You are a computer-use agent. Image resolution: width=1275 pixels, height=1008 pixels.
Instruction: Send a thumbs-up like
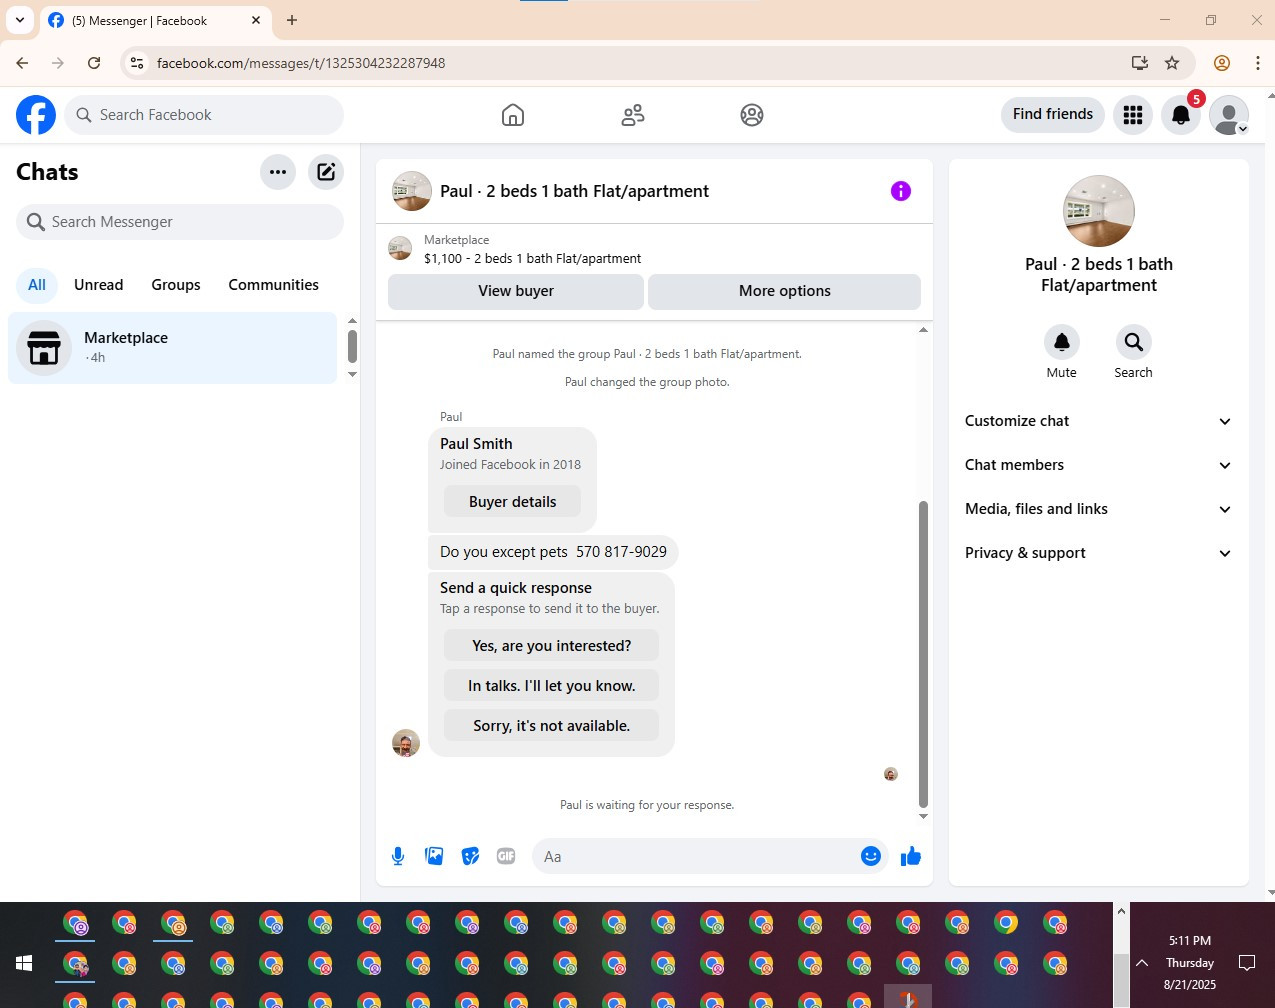click(911, 856)
